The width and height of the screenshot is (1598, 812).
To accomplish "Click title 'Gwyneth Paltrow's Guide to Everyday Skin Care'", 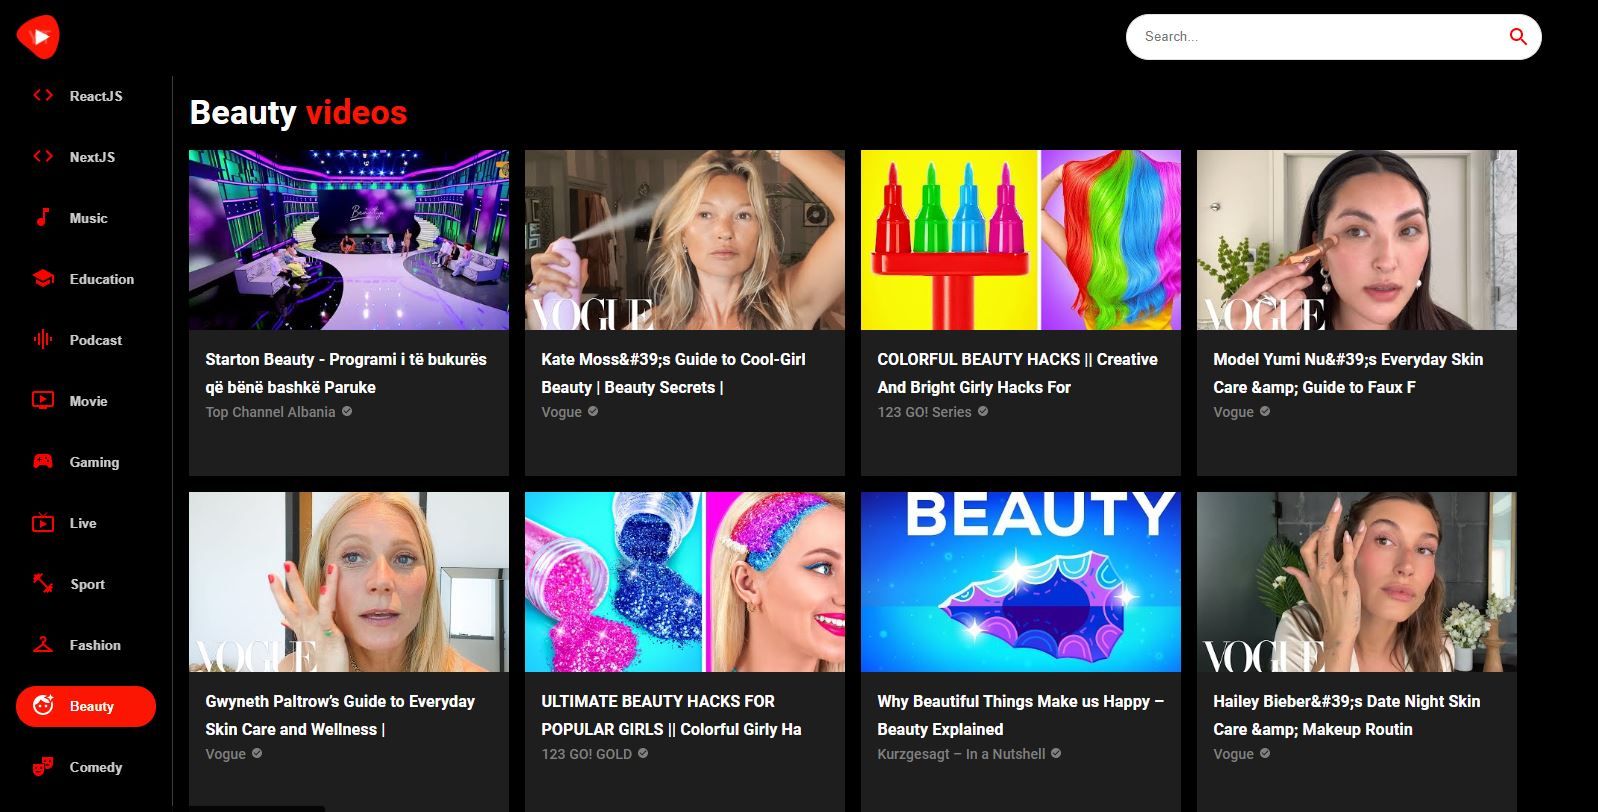I will 340,715.
